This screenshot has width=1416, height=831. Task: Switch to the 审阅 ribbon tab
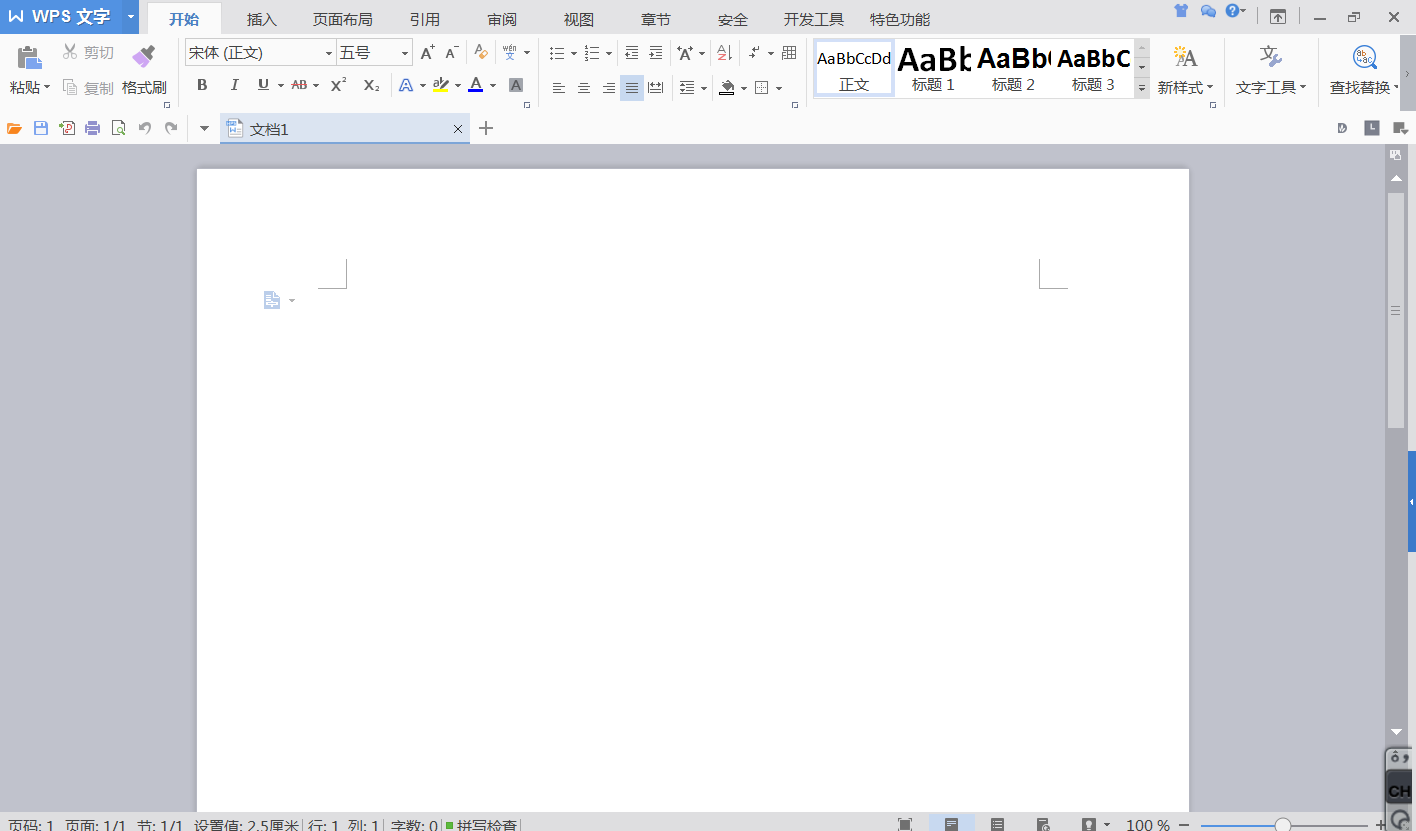pyautogui.click(x=502, y=19)
